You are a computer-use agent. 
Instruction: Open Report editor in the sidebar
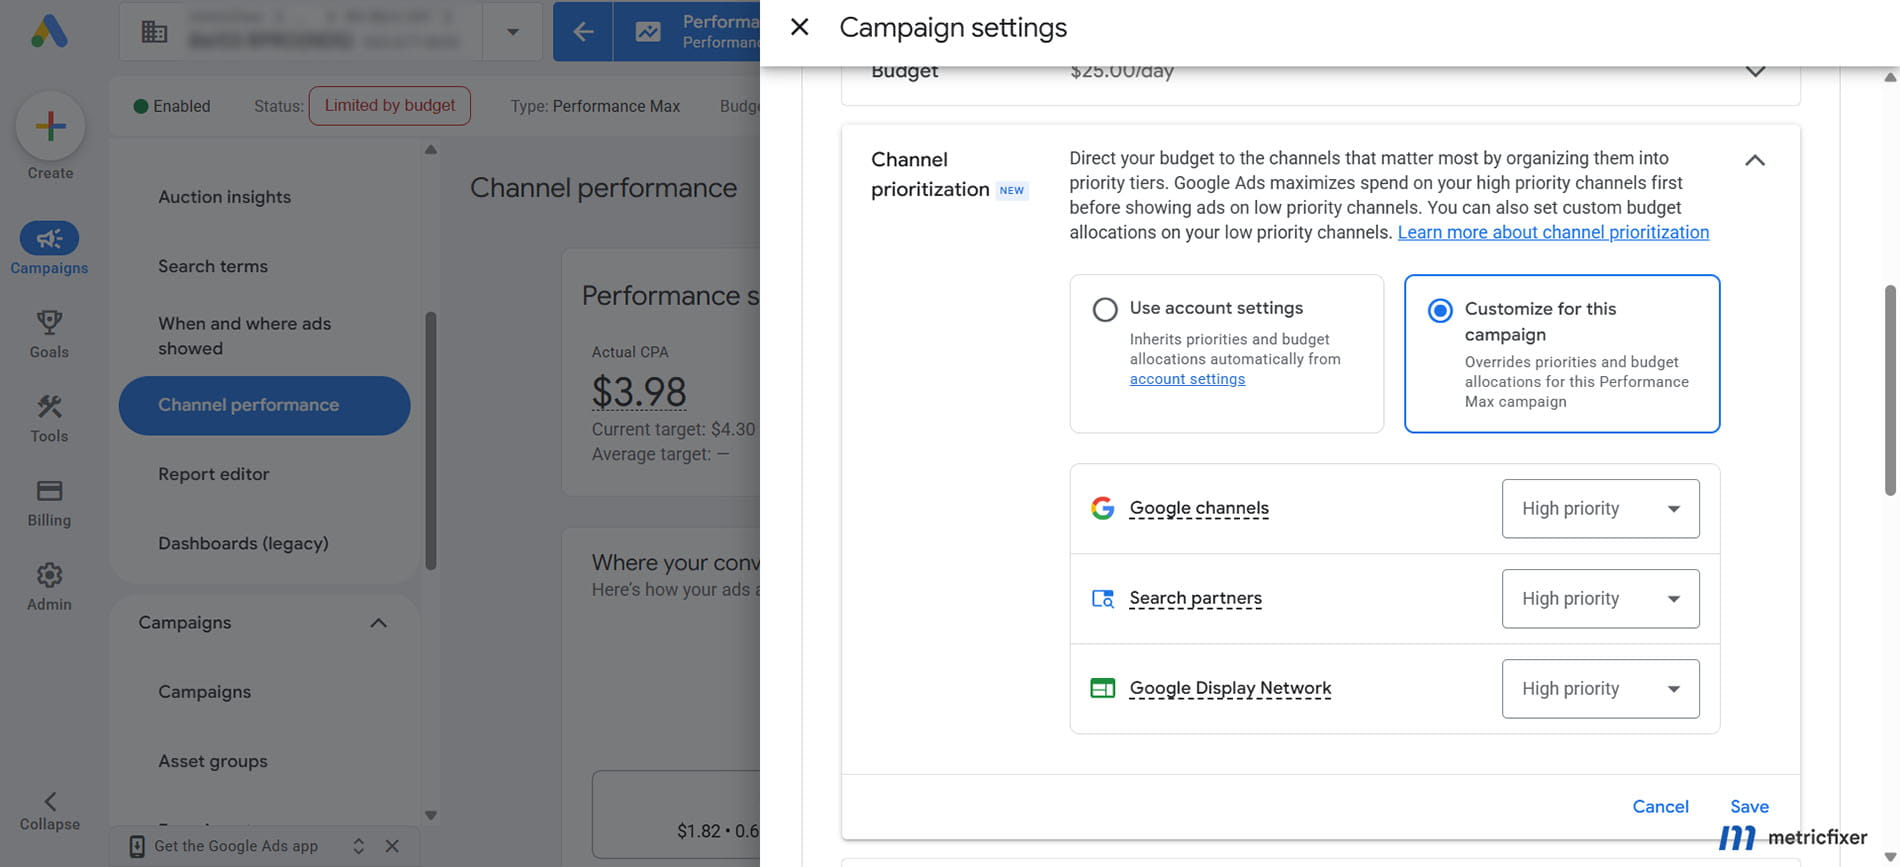coord(214,474)
